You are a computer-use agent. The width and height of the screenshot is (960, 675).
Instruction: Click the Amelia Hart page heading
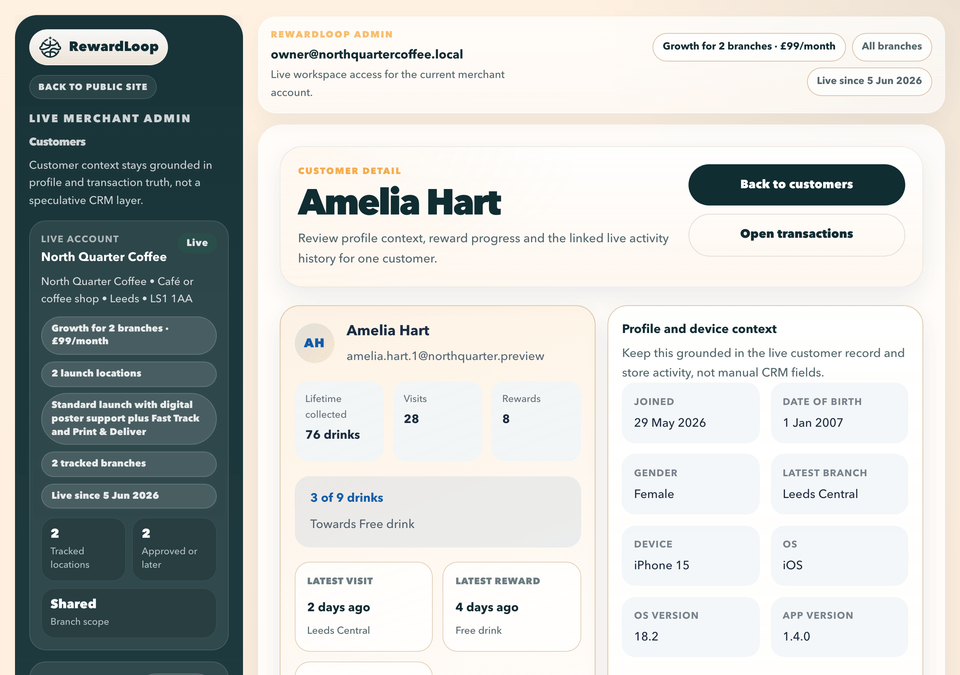click(x=400, y=202)
